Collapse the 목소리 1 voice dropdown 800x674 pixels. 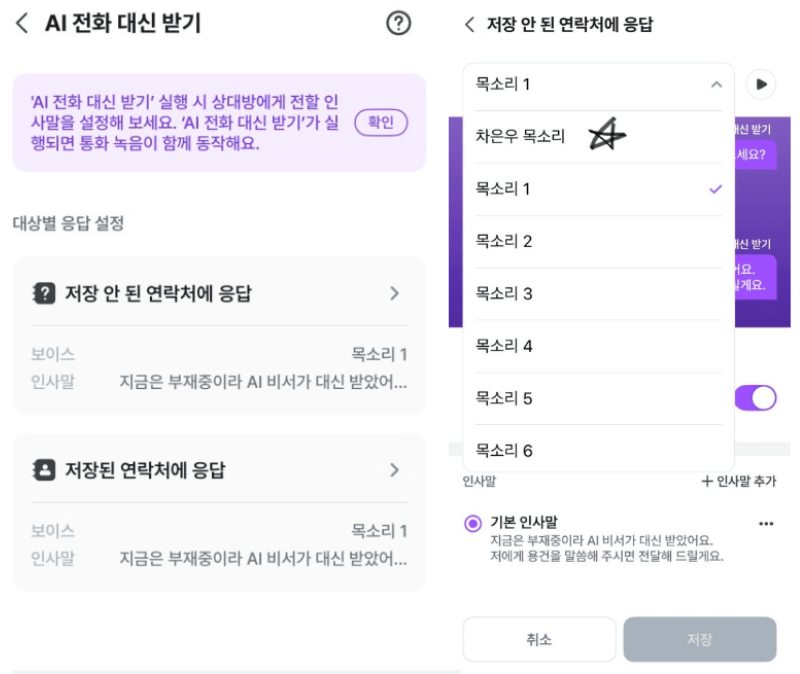(716, 85)
